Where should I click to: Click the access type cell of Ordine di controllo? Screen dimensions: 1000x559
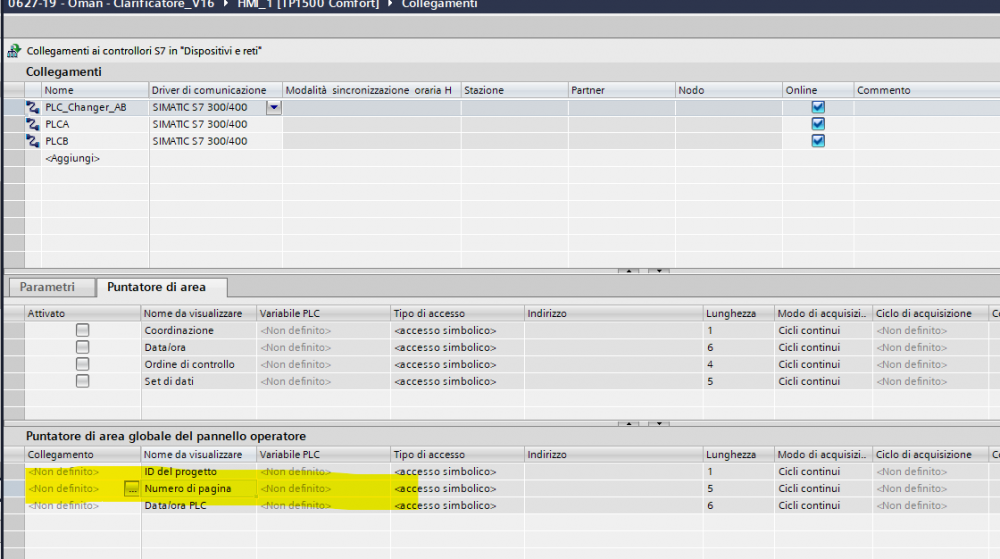click(457, 364)
